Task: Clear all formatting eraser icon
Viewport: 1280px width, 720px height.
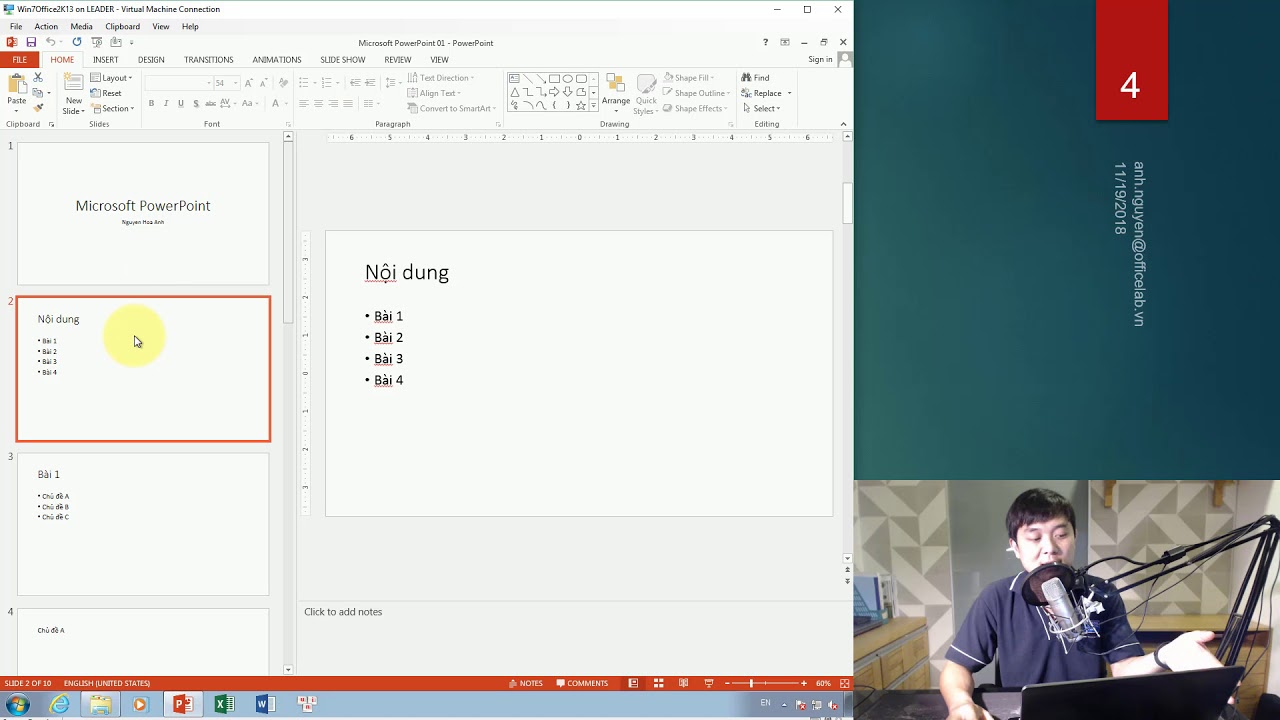Action: point(283,83)
